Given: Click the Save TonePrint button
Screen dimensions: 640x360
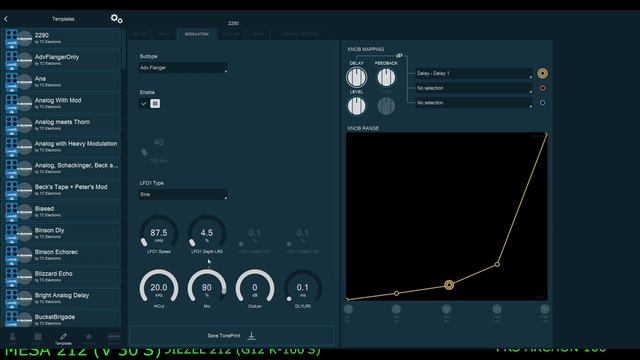Looking at the screenshot, I should (x=232, y=336).
